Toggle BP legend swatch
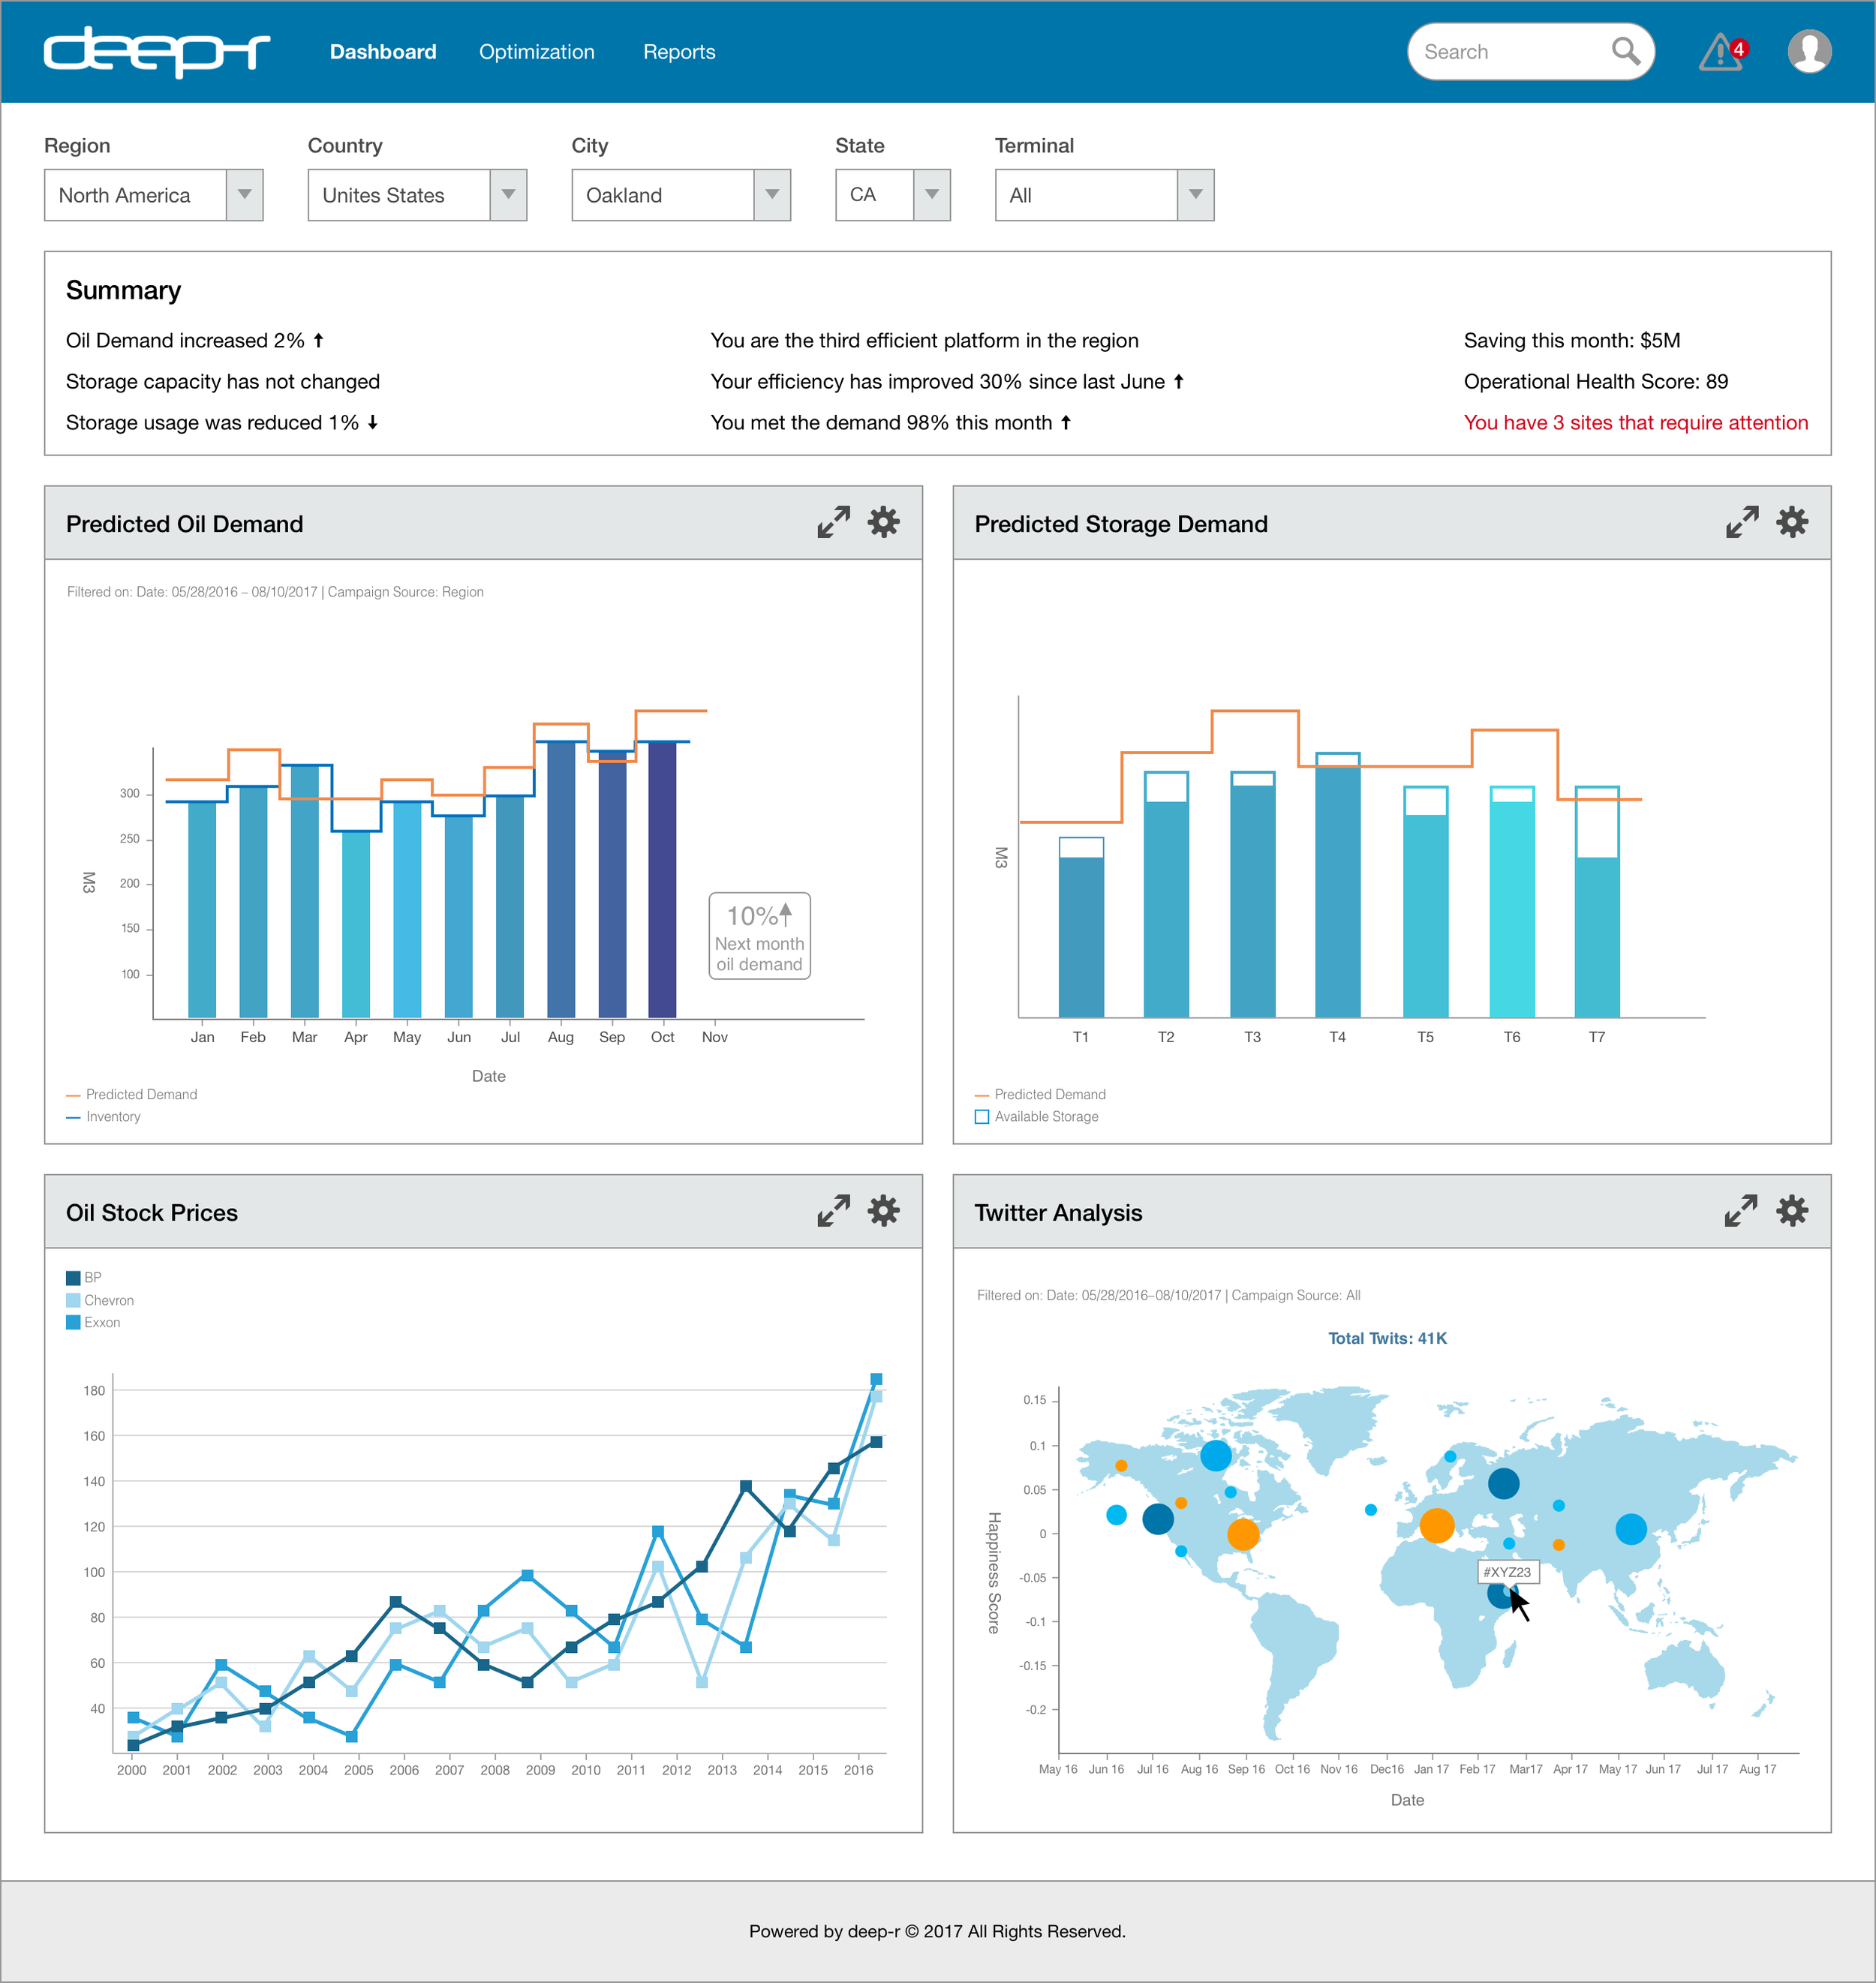Viewport: 1876px width, 1983px height. point(73,1278)
